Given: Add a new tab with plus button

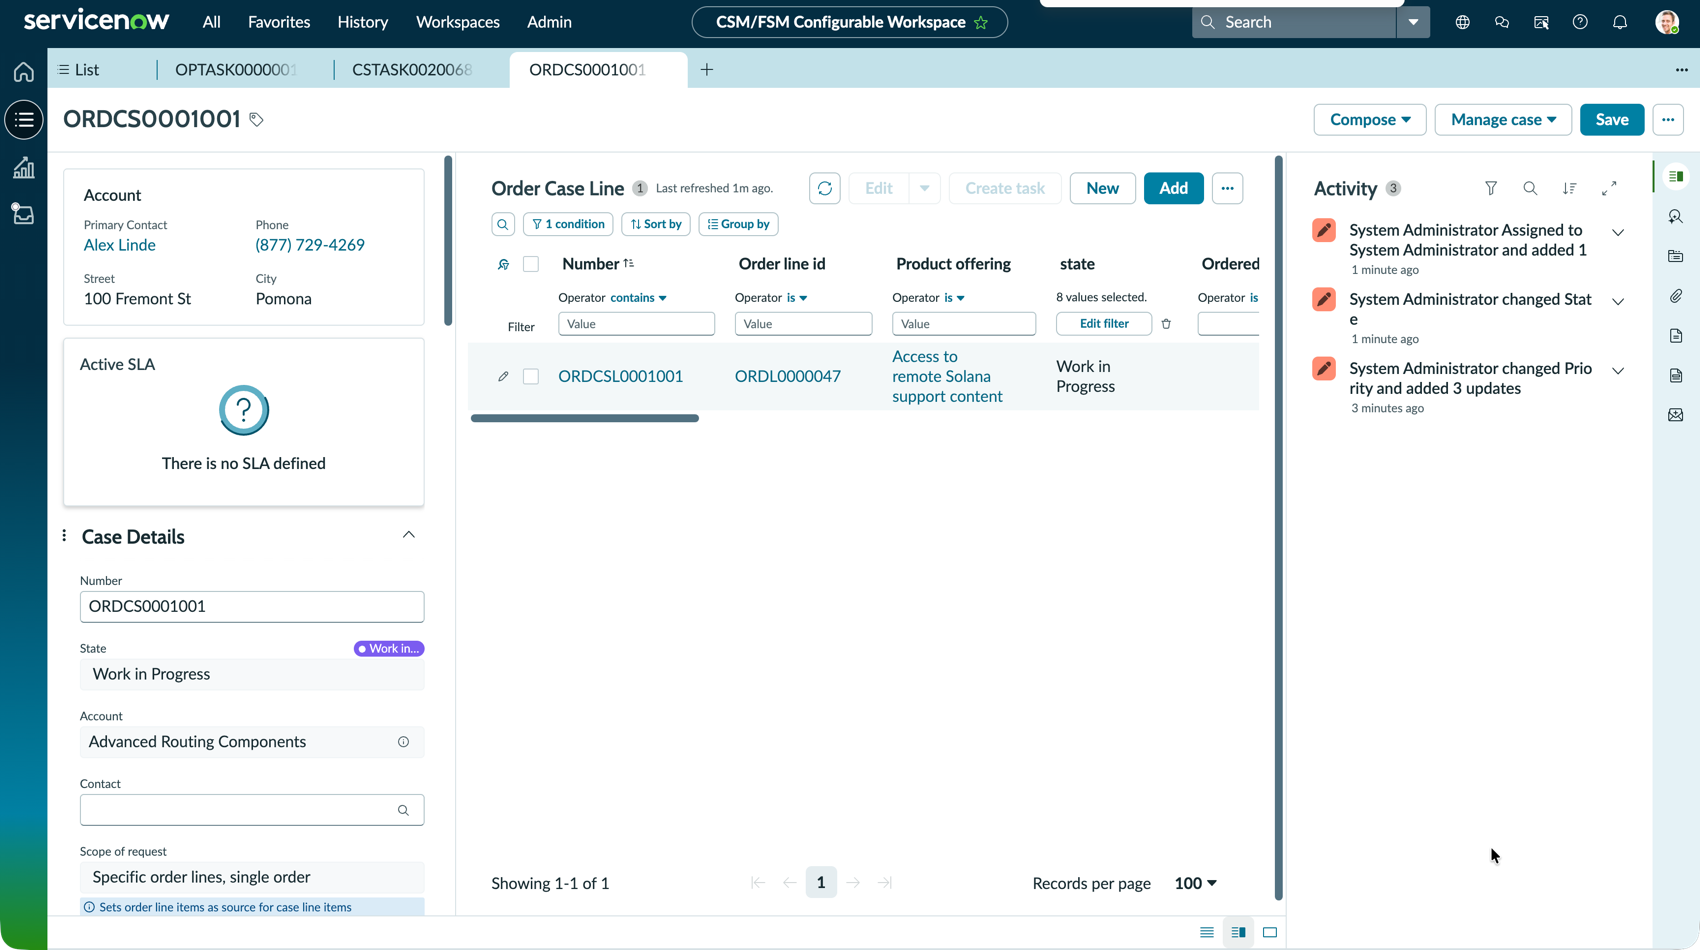Looking at the screenshot, I should 707,69.
